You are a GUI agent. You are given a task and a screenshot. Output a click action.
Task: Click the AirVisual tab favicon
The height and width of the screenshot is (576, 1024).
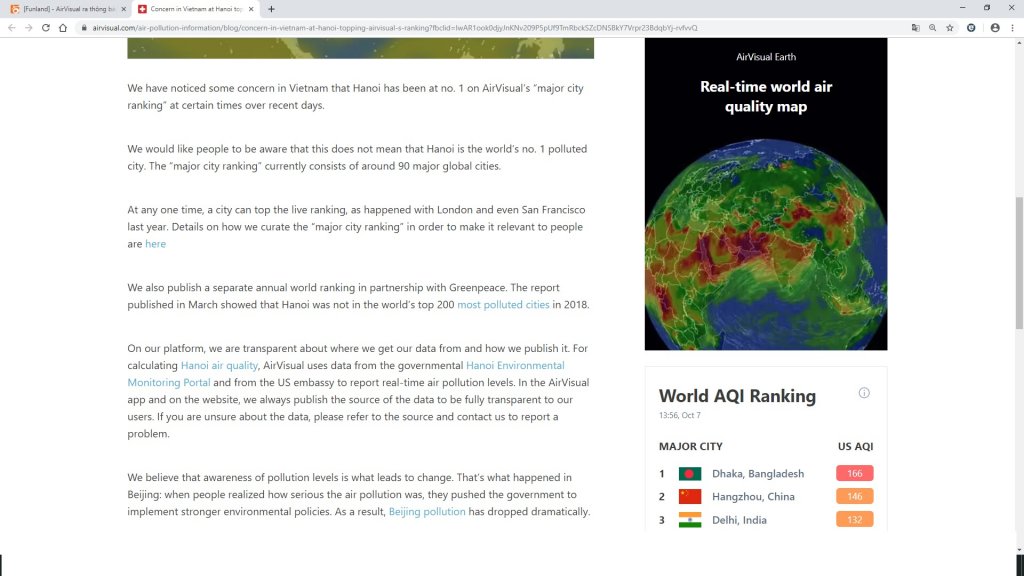point(142,9)
